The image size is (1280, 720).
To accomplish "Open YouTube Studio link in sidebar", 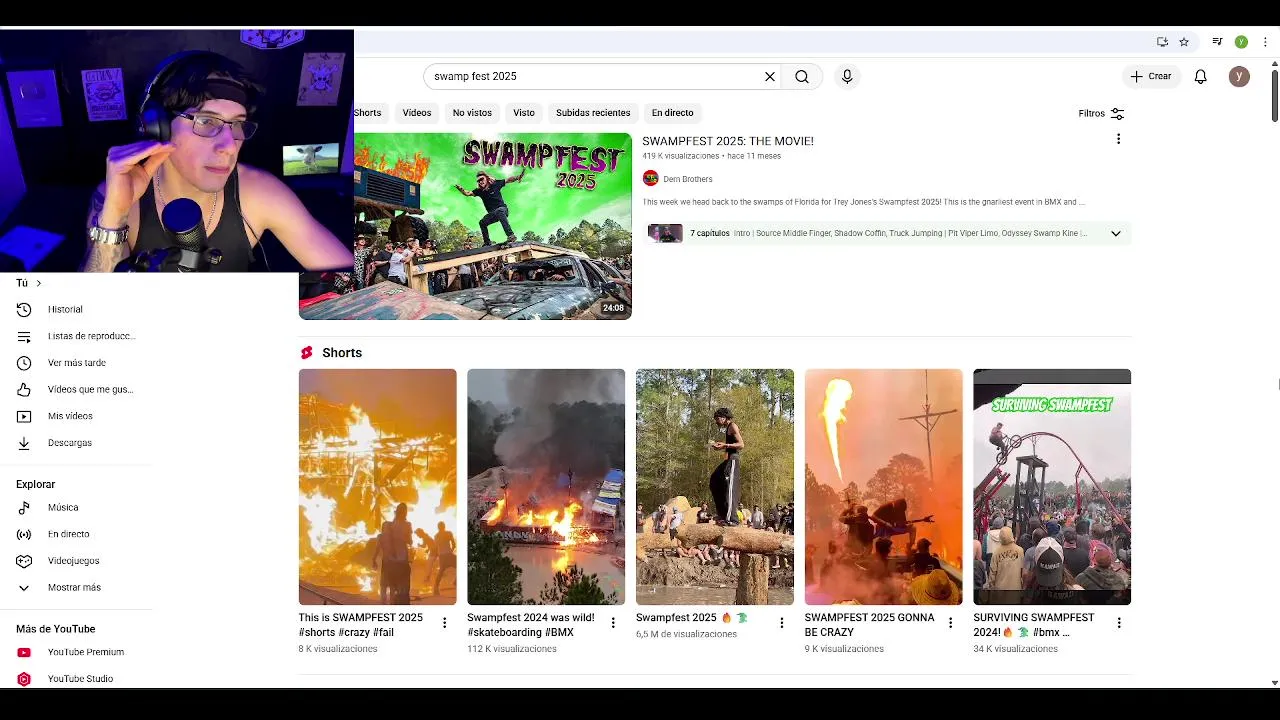I will 80,679.
